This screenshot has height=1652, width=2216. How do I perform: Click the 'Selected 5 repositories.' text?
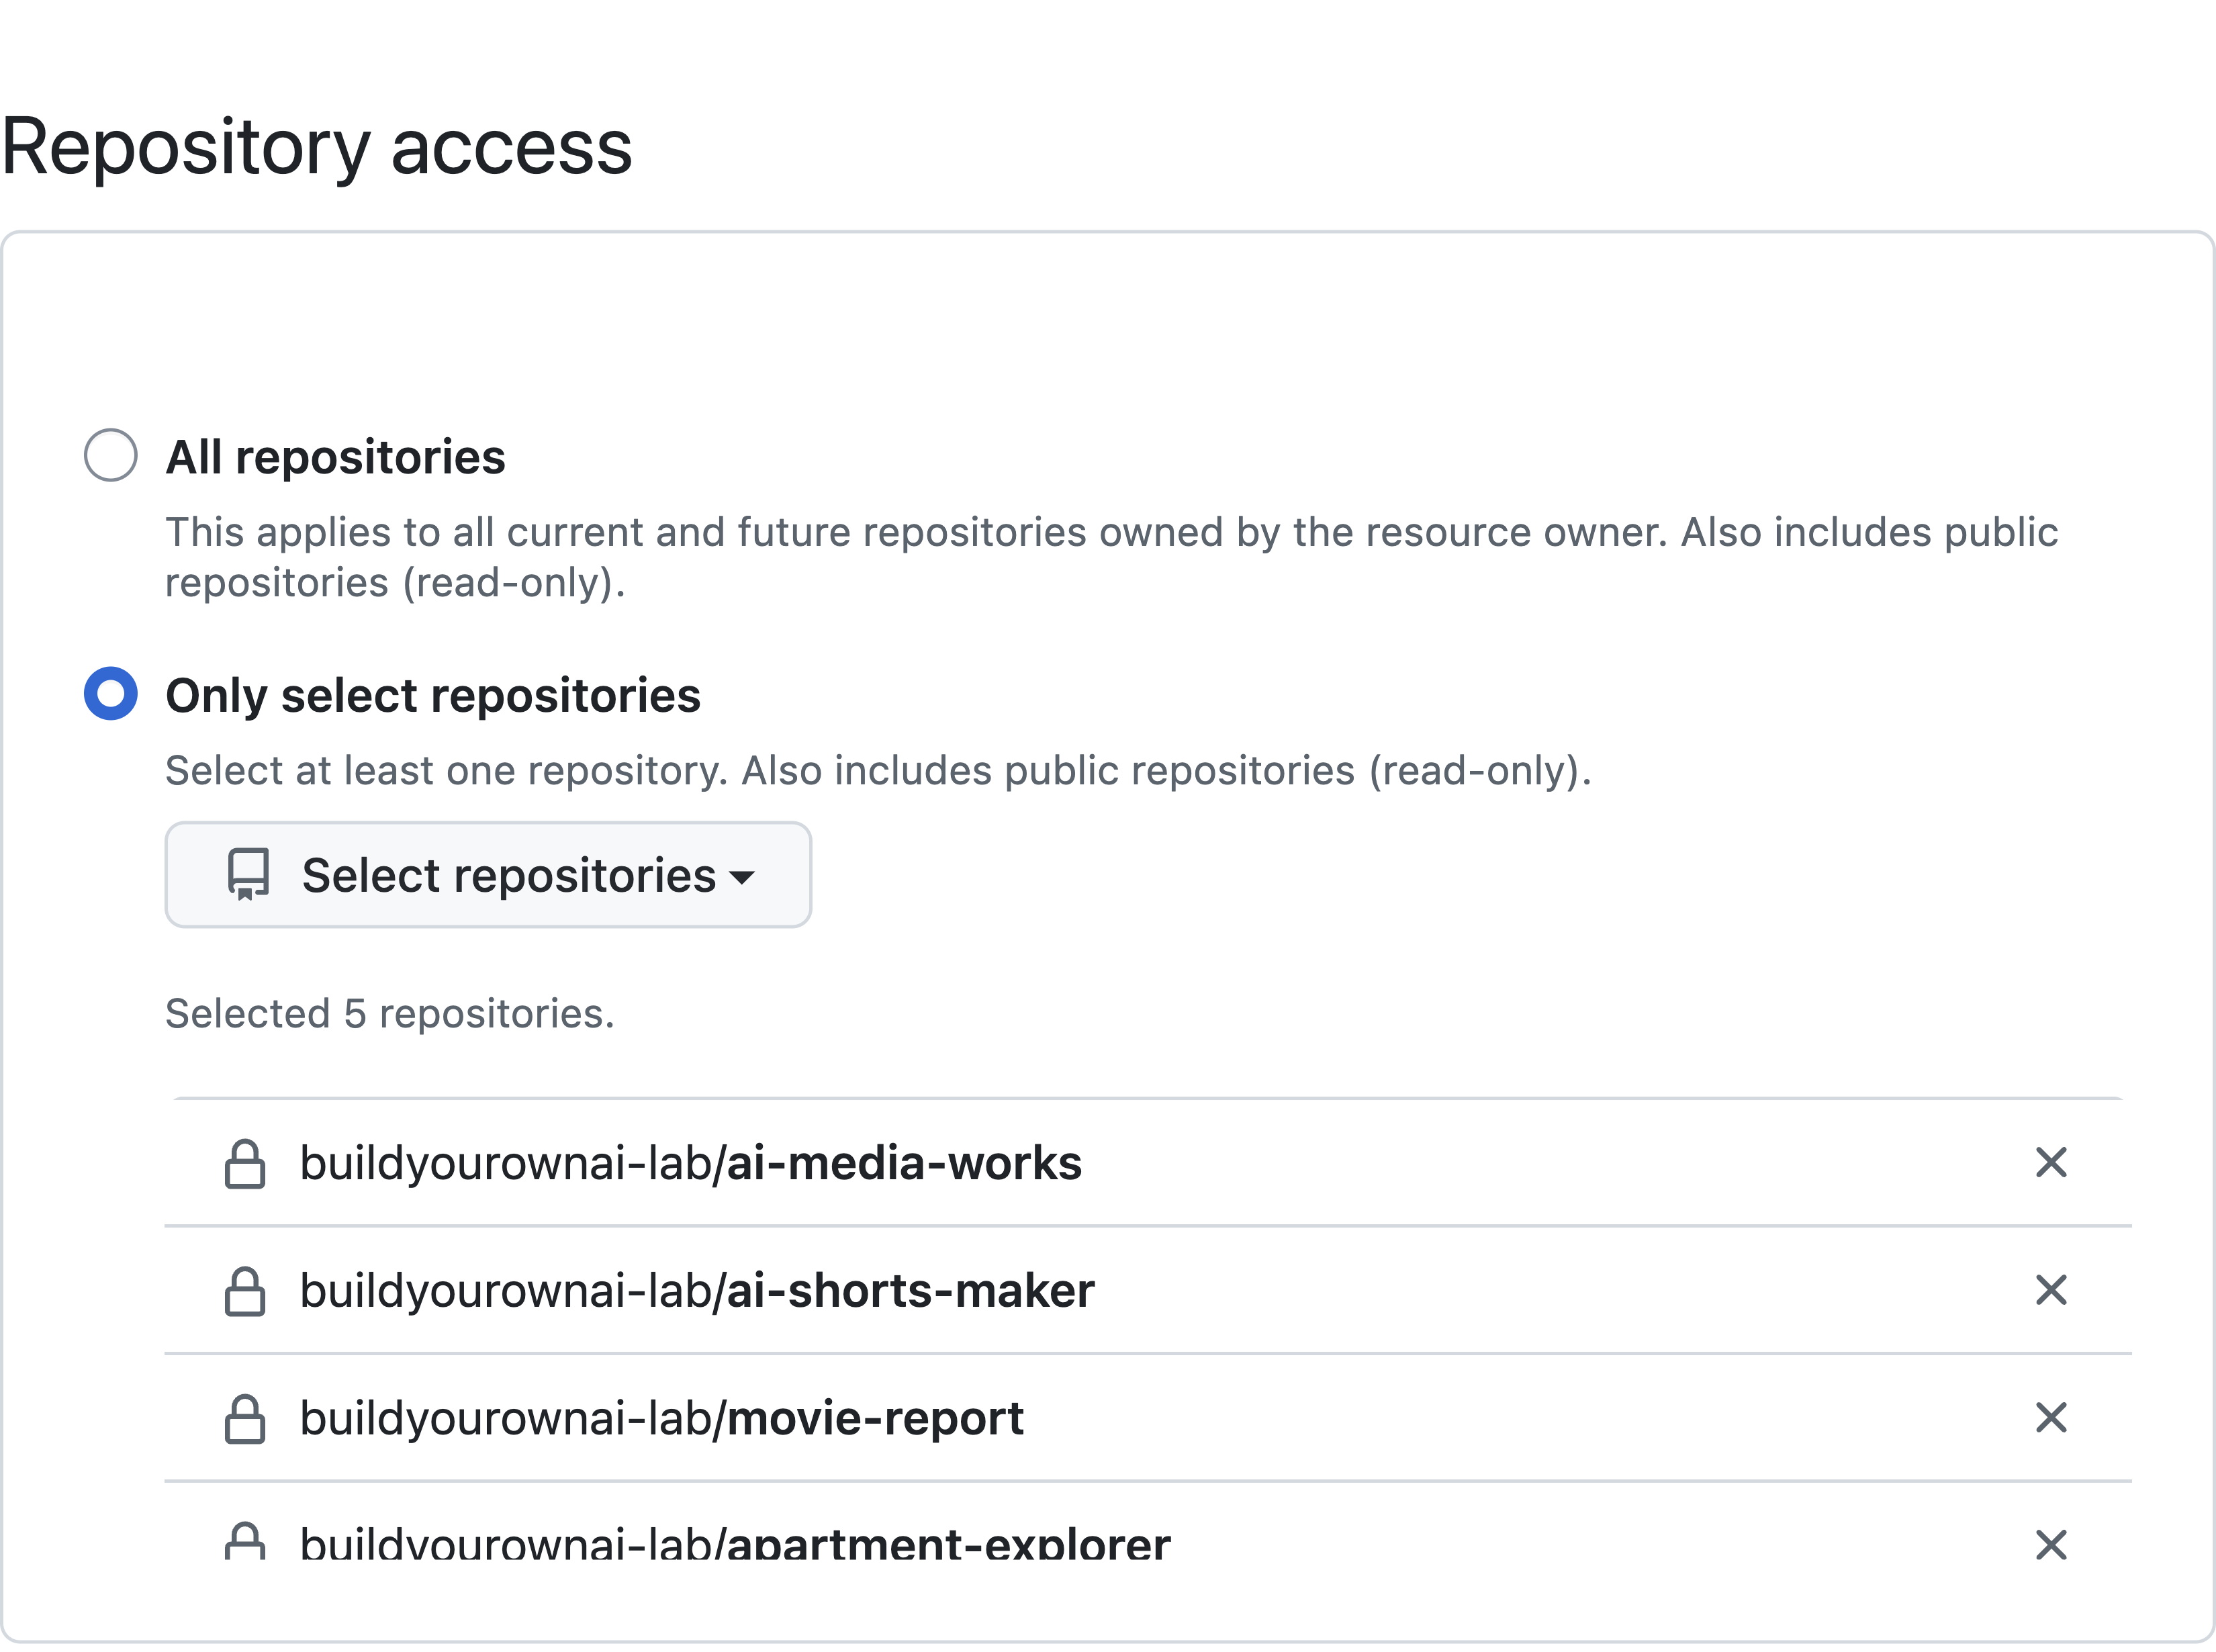pyautogui.click(x=390, y=1014)
